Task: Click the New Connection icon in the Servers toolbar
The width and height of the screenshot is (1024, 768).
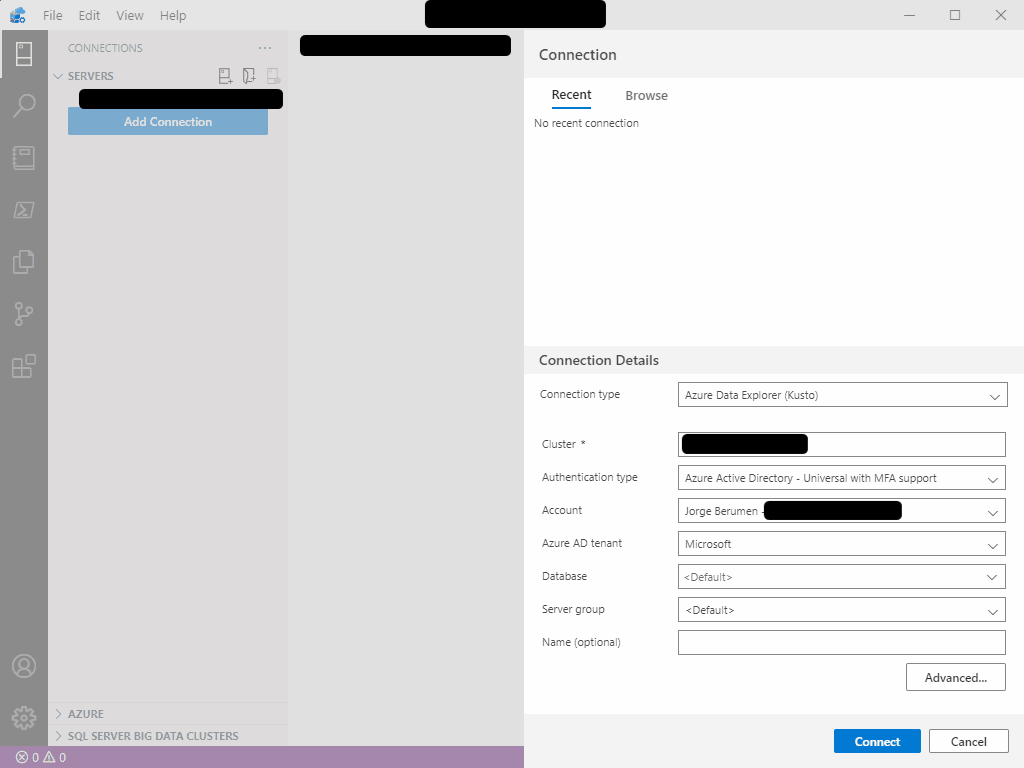Action: pos(225,75)
